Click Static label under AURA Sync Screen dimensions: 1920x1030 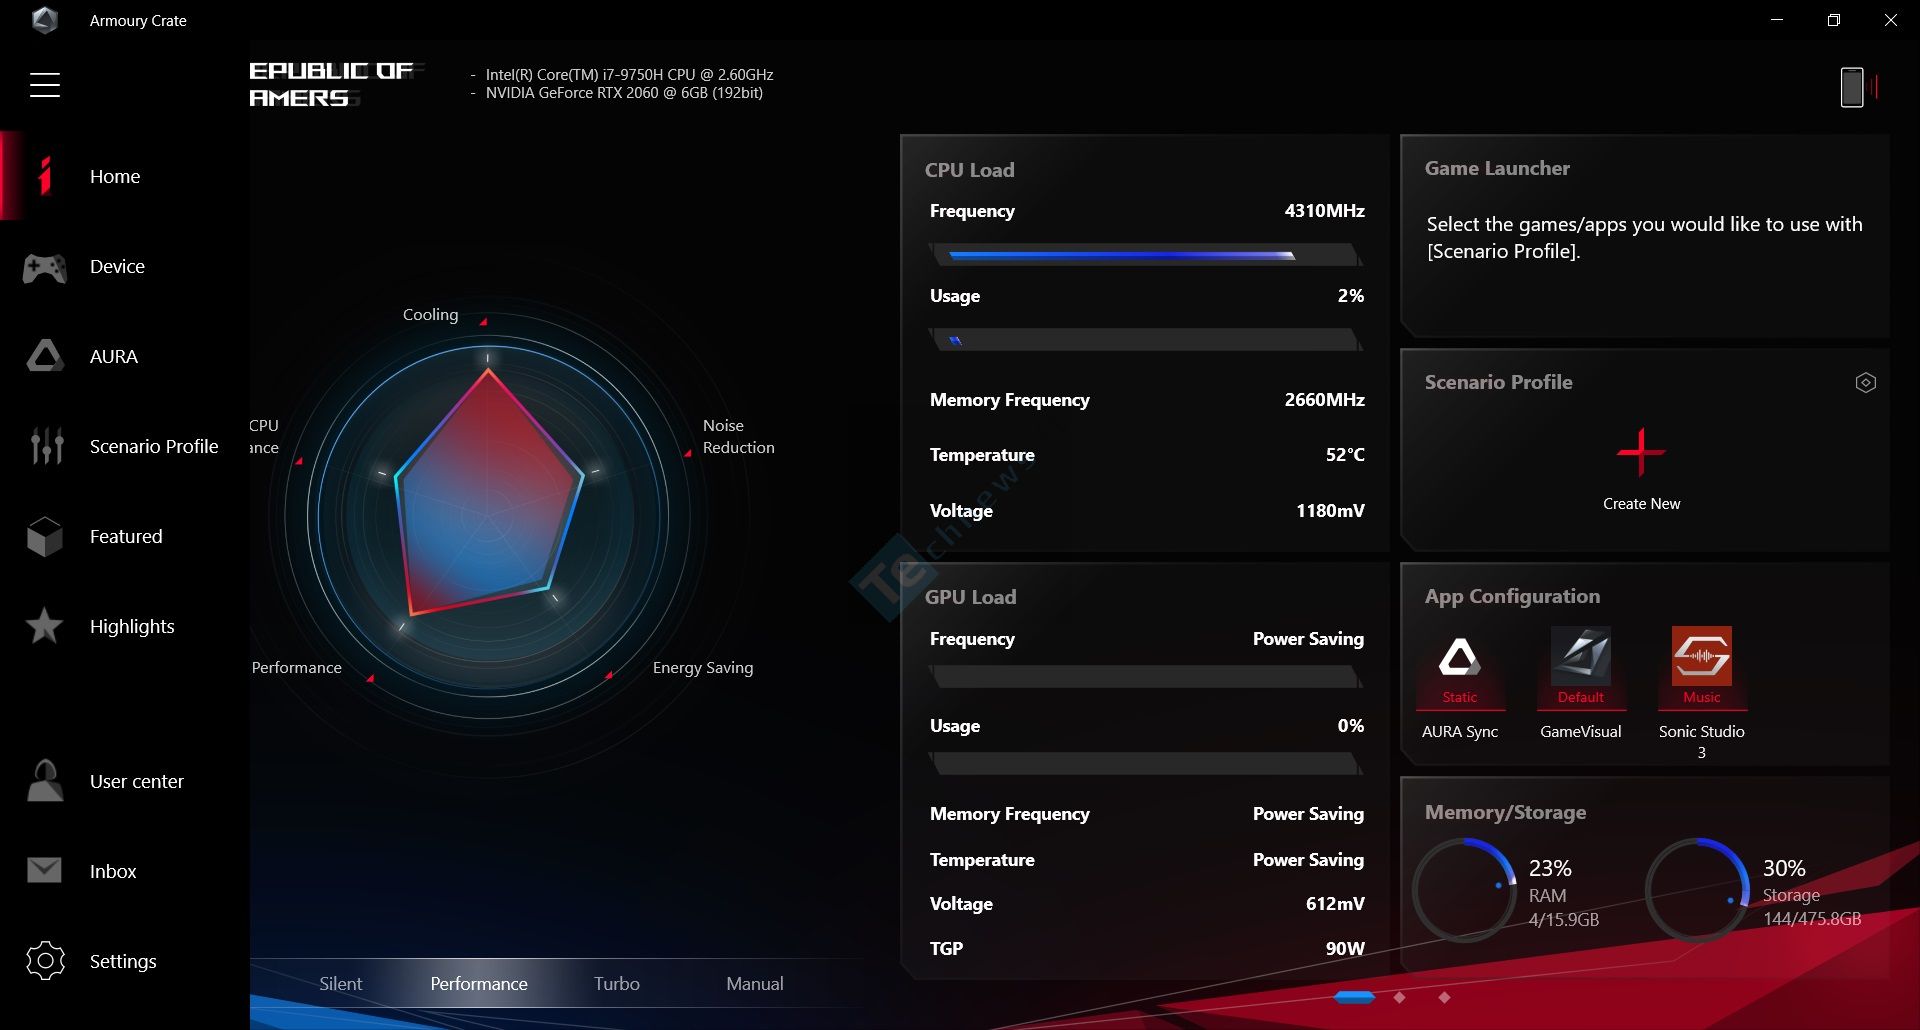[x=1460, y=697]
